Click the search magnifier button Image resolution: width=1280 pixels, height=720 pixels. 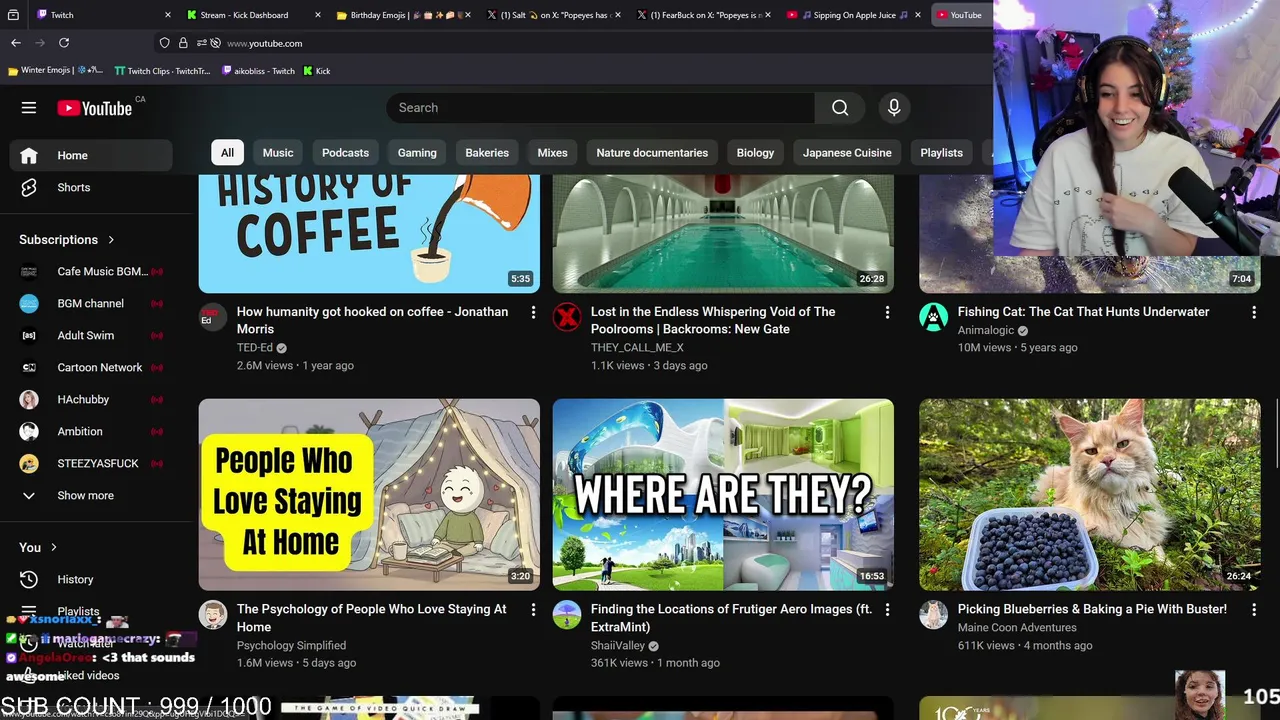(840, 108)
